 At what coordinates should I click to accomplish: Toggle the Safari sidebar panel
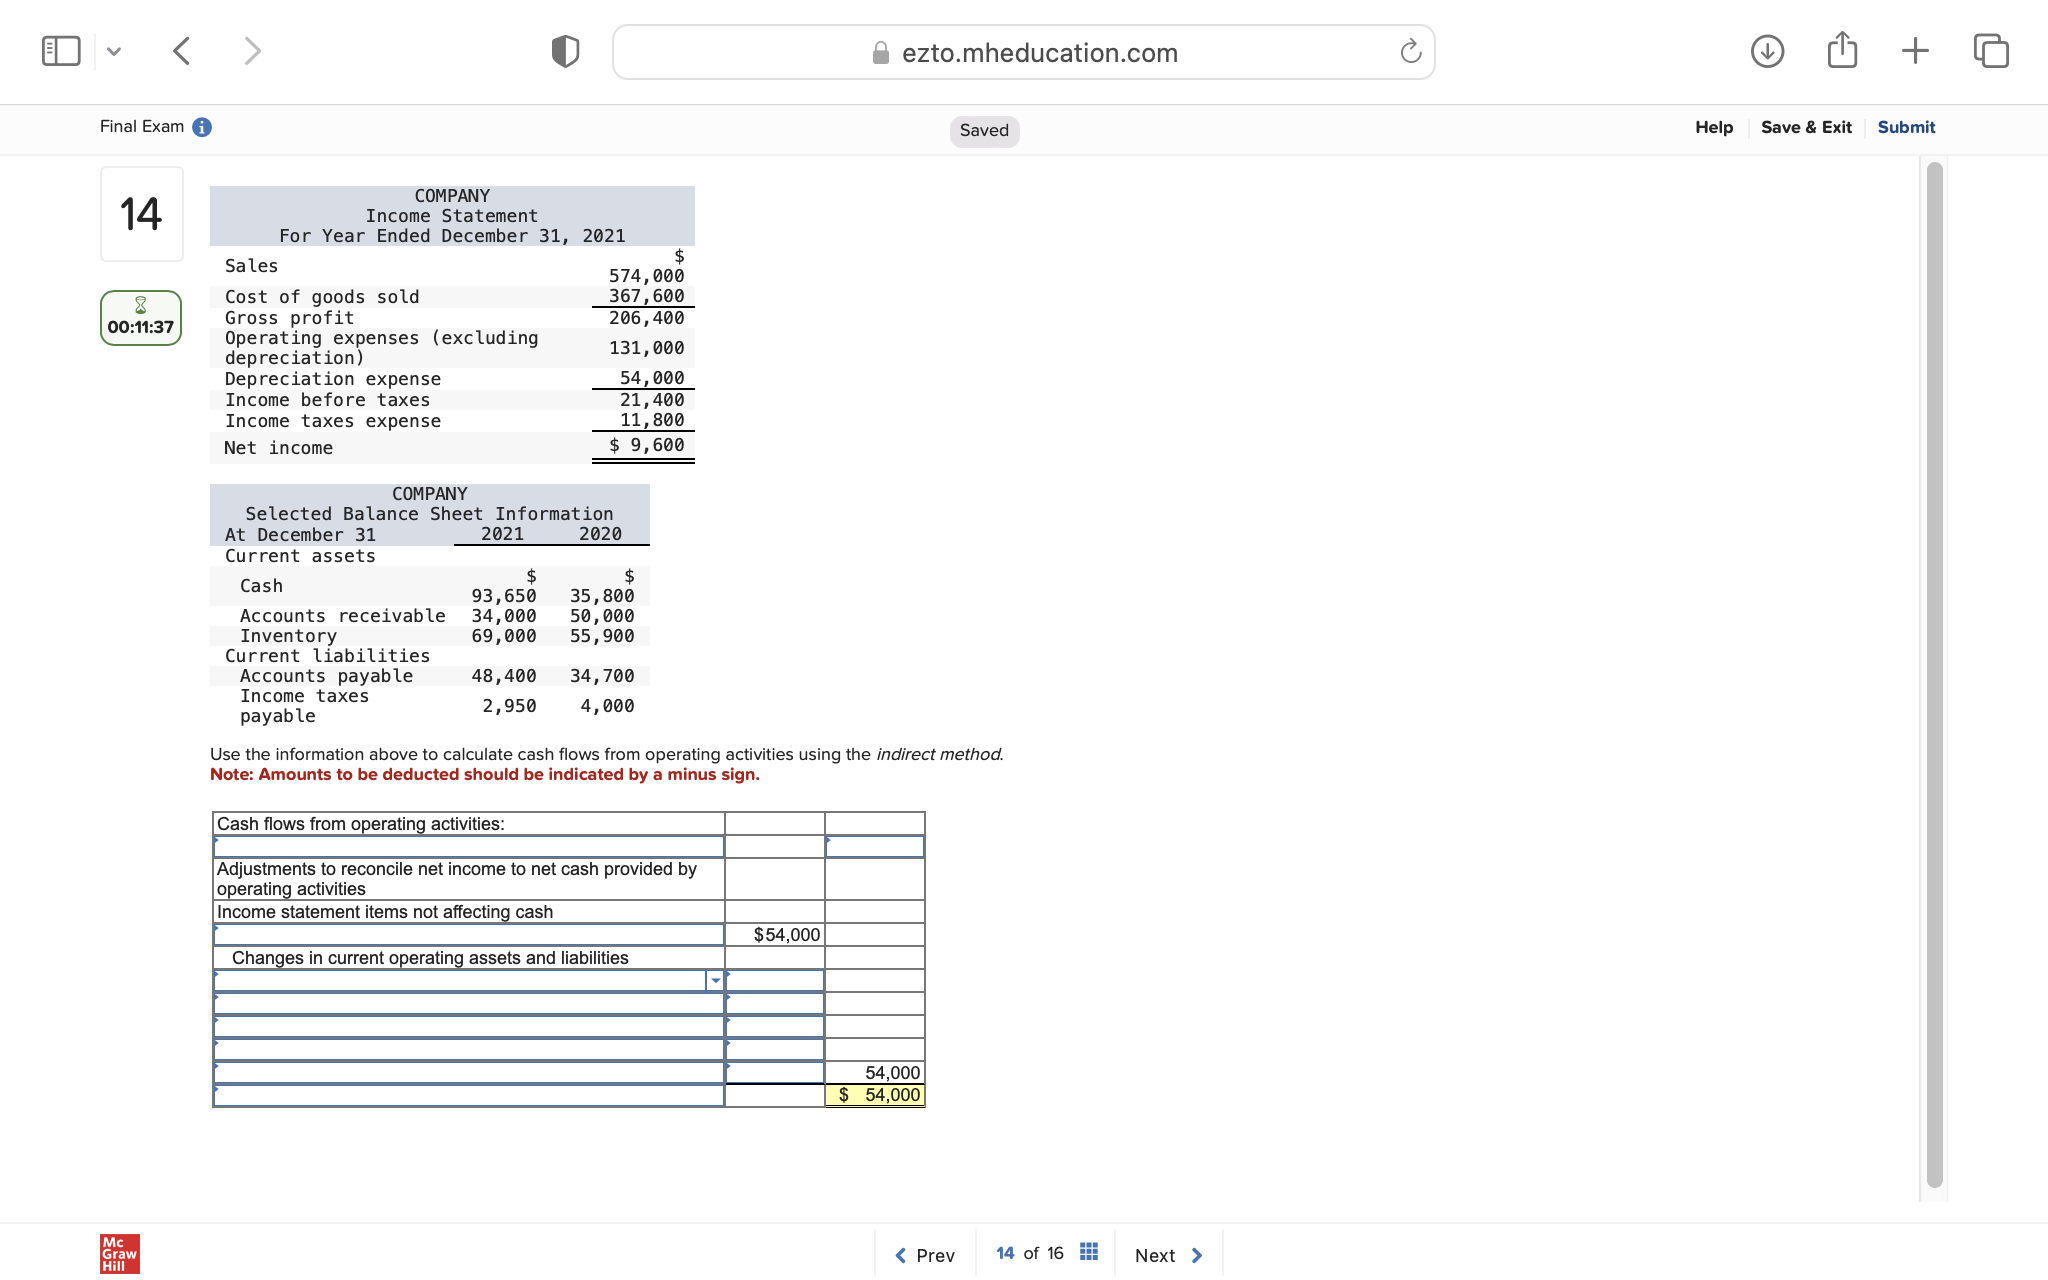(61, 49)
